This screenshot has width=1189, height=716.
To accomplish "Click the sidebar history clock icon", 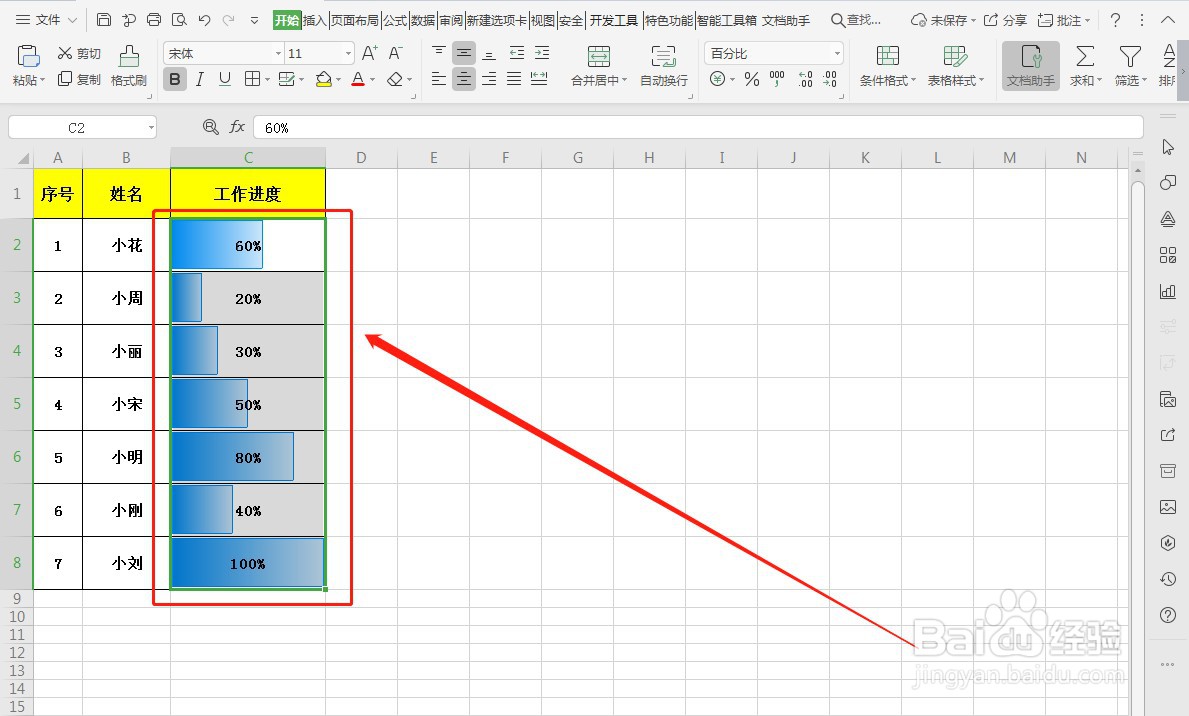I will point(1168,579).
